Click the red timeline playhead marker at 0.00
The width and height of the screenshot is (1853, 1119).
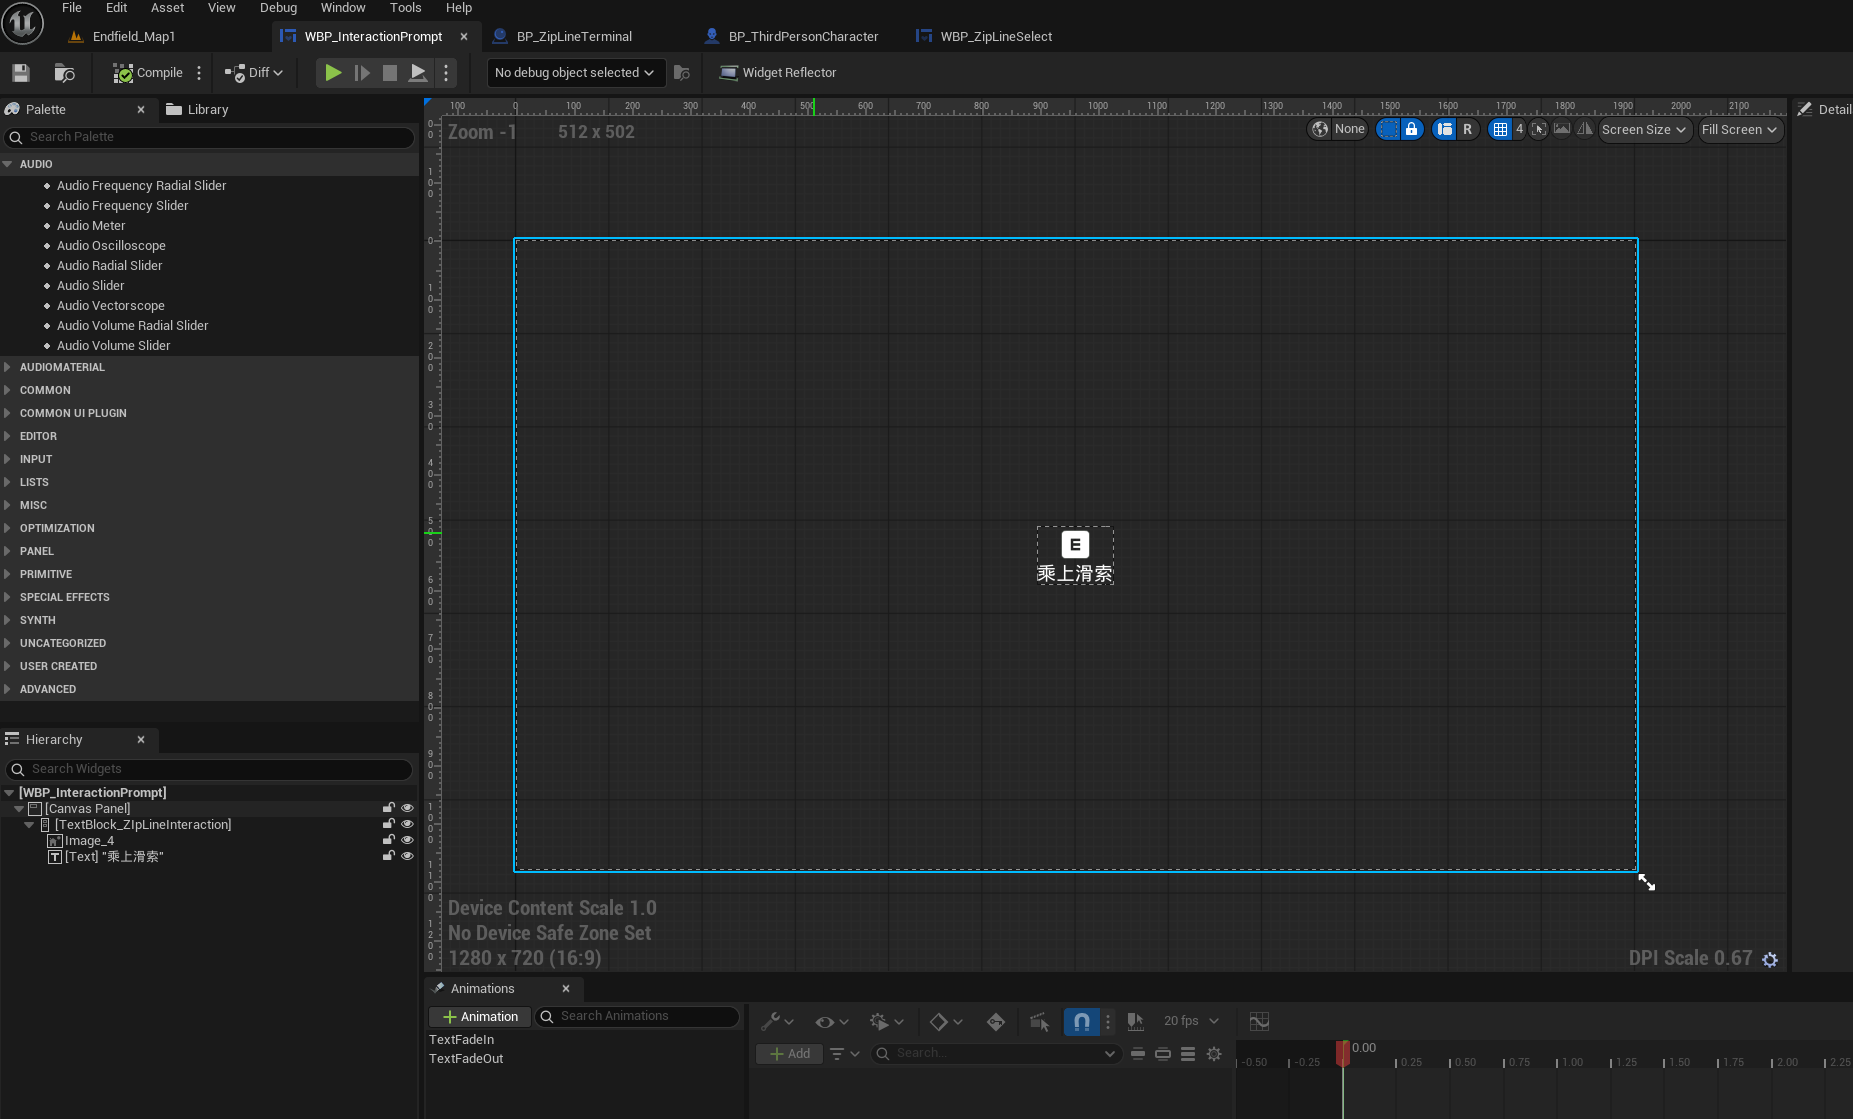click(x=1343, y=1052)
